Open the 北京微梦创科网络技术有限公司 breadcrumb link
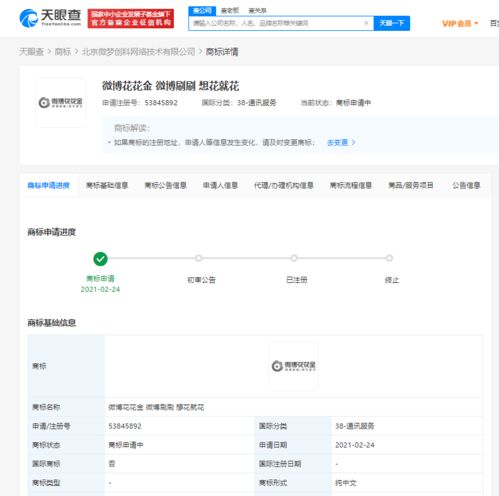This screenshot has width=499, height=496. pos(138,52)
